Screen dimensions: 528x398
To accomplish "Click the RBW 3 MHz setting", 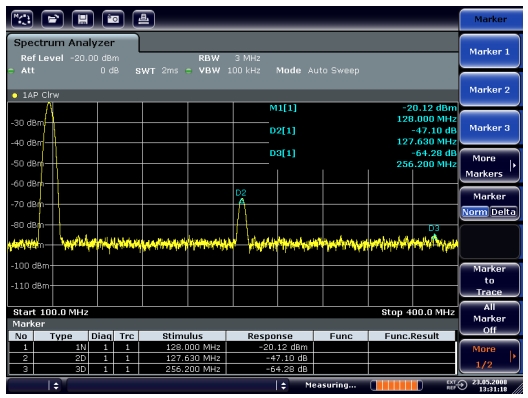I will pos(229,58).
